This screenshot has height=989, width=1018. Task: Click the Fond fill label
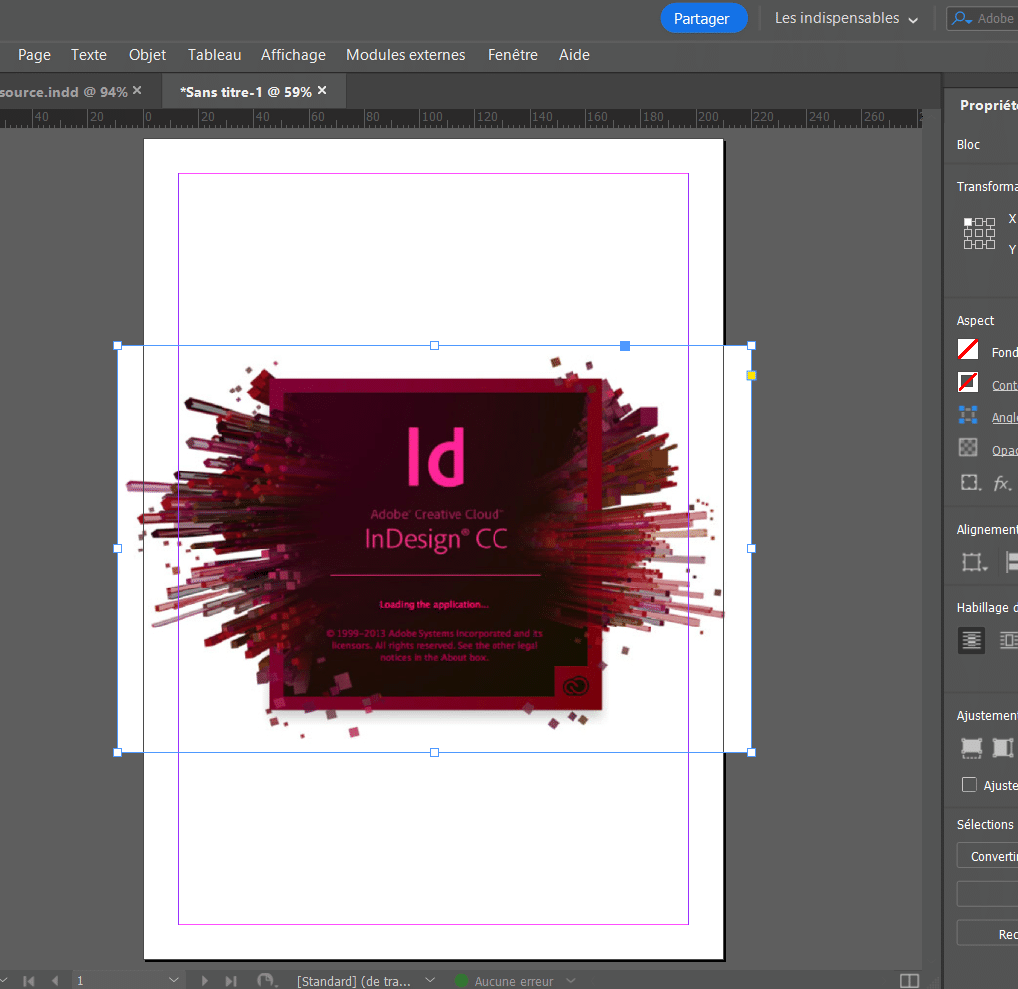[1004, 353]
